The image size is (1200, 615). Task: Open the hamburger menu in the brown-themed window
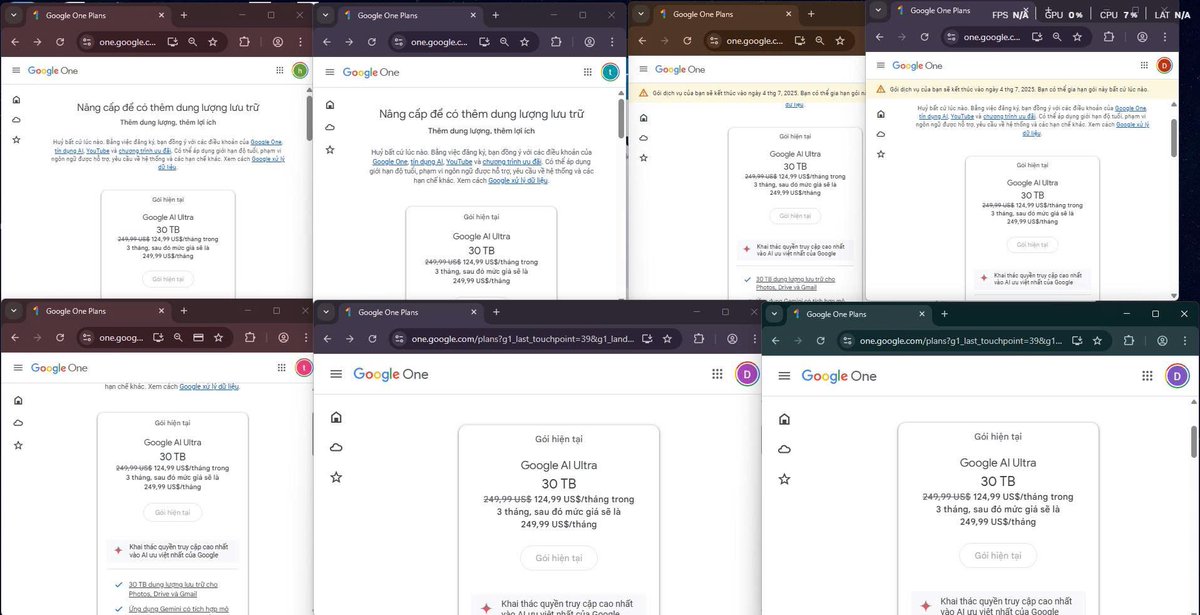[644, 69]
